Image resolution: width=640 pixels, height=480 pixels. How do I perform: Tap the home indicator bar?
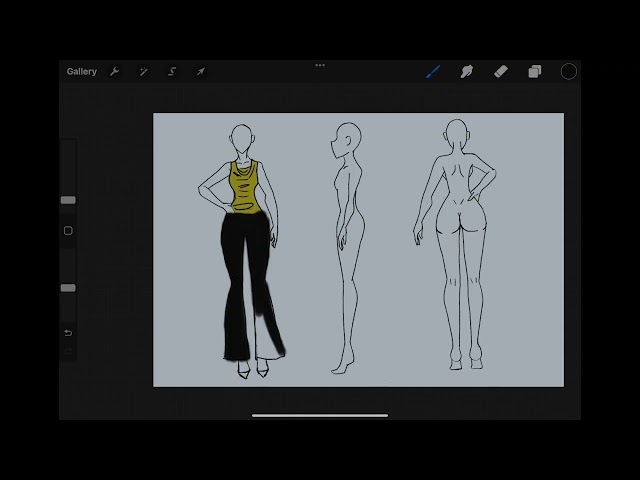pos(320,416)
